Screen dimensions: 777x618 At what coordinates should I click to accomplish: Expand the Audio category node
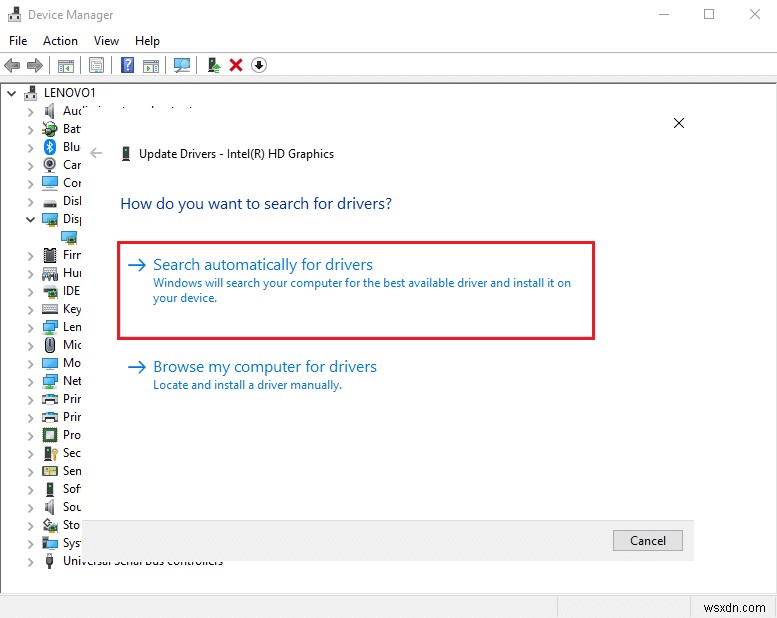[x=31, y=112]
